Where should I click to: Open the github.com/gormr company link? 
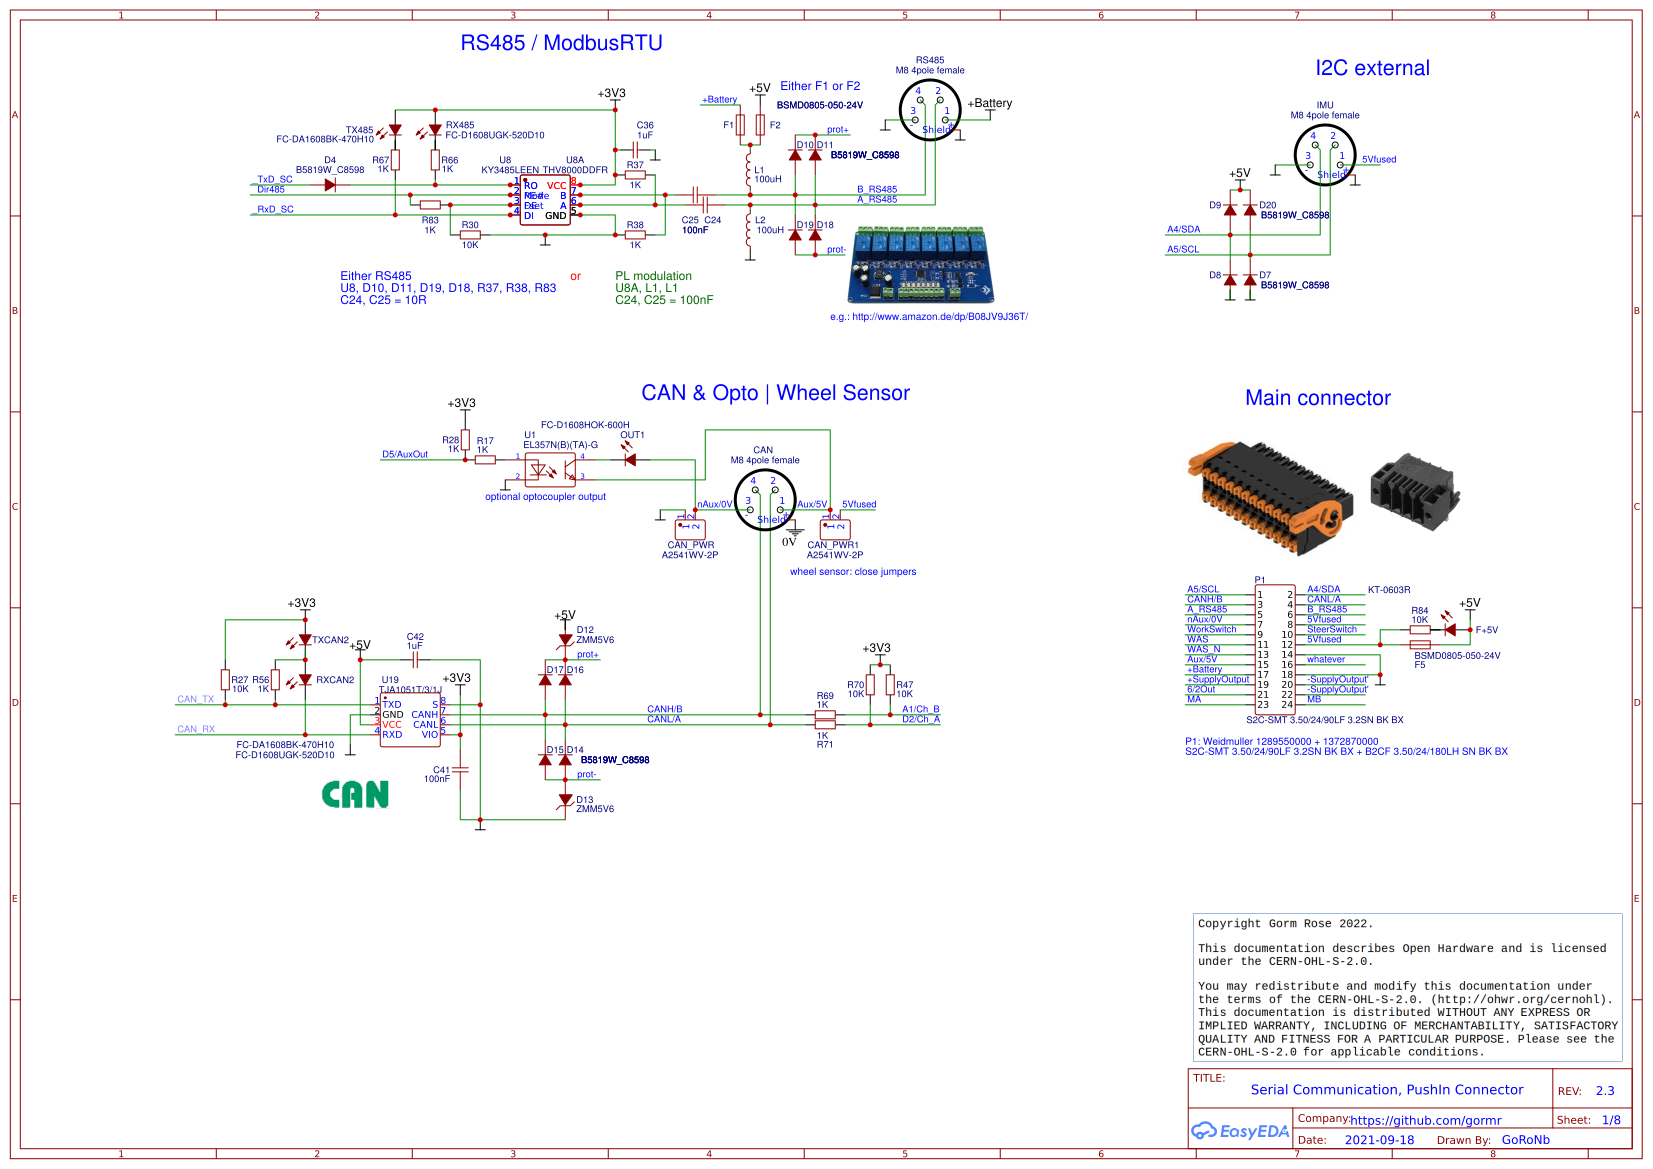pyautogui.click(x=1425, y=1120)
